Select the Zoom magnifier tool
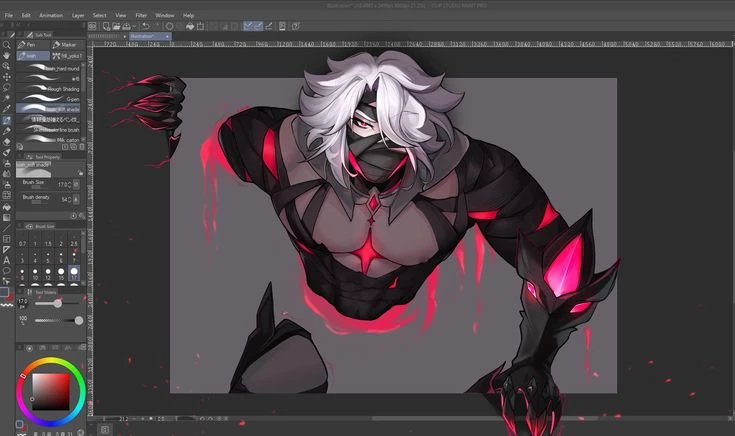735x436 pixels. click(x=7, y=45)
